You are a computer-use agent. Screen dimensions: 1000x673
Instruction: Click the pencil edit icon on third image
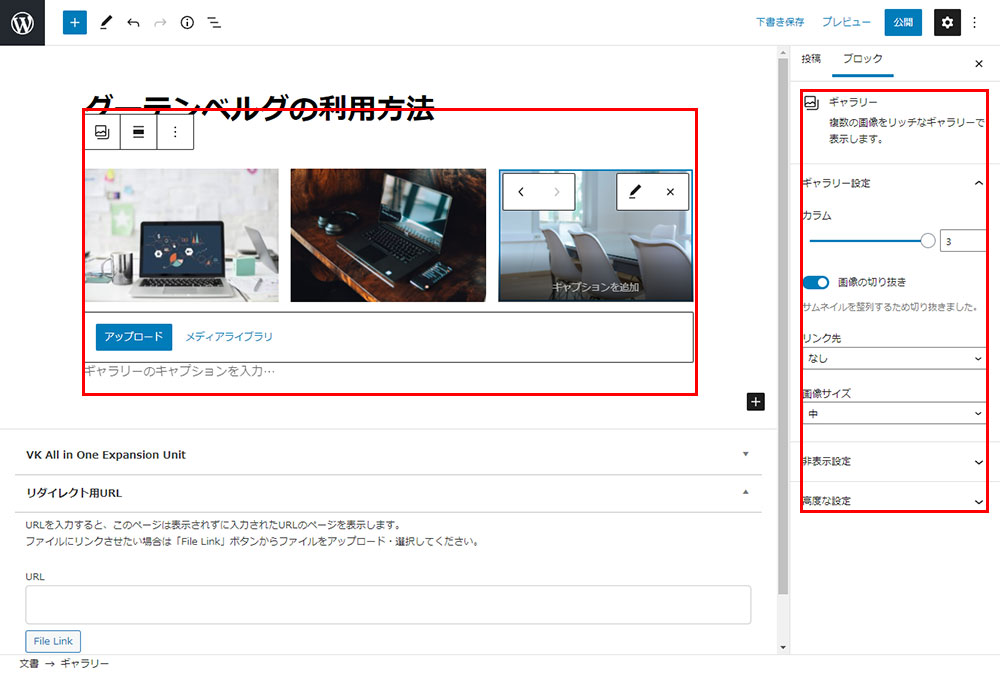coord(634,192)
